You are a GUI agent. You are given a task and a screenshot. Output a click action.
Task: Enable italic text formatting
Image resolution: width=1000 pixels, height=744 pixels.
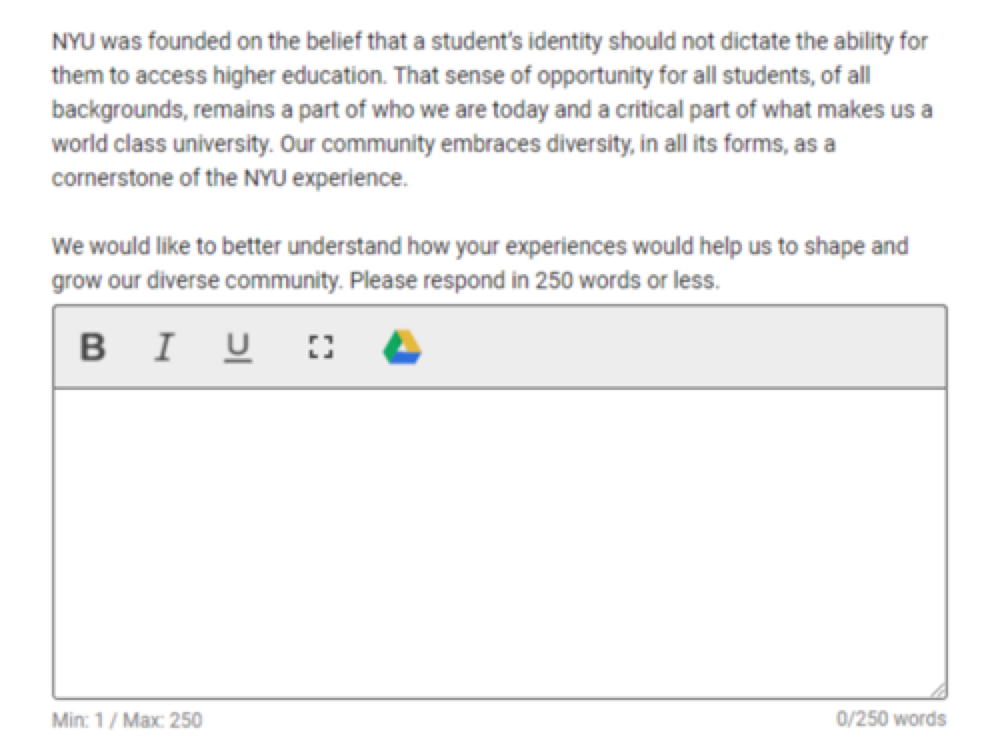164,347
